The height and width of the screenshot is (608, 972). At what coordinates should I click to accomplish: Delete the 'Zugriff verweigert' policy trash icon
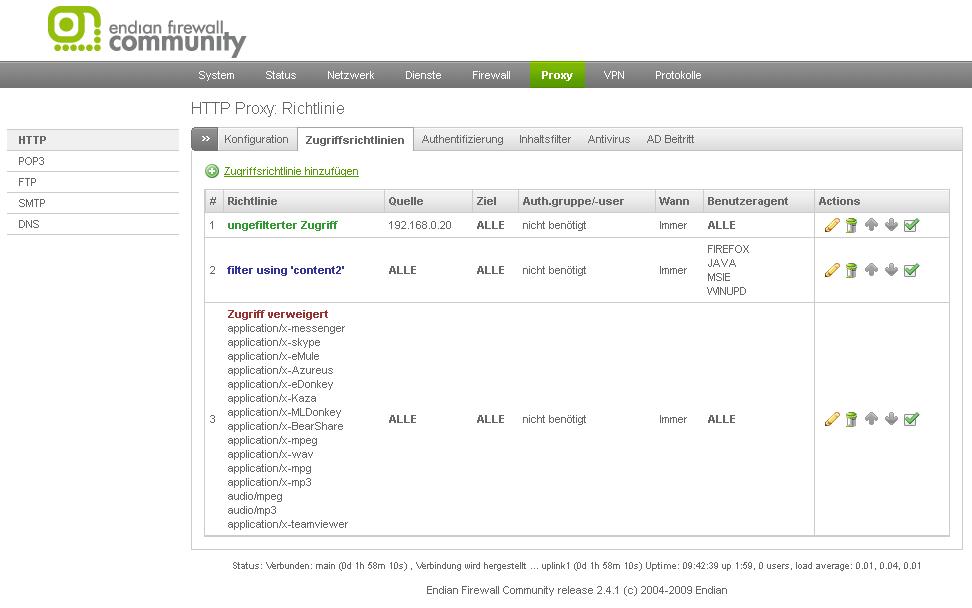click(x=851, y=419)
